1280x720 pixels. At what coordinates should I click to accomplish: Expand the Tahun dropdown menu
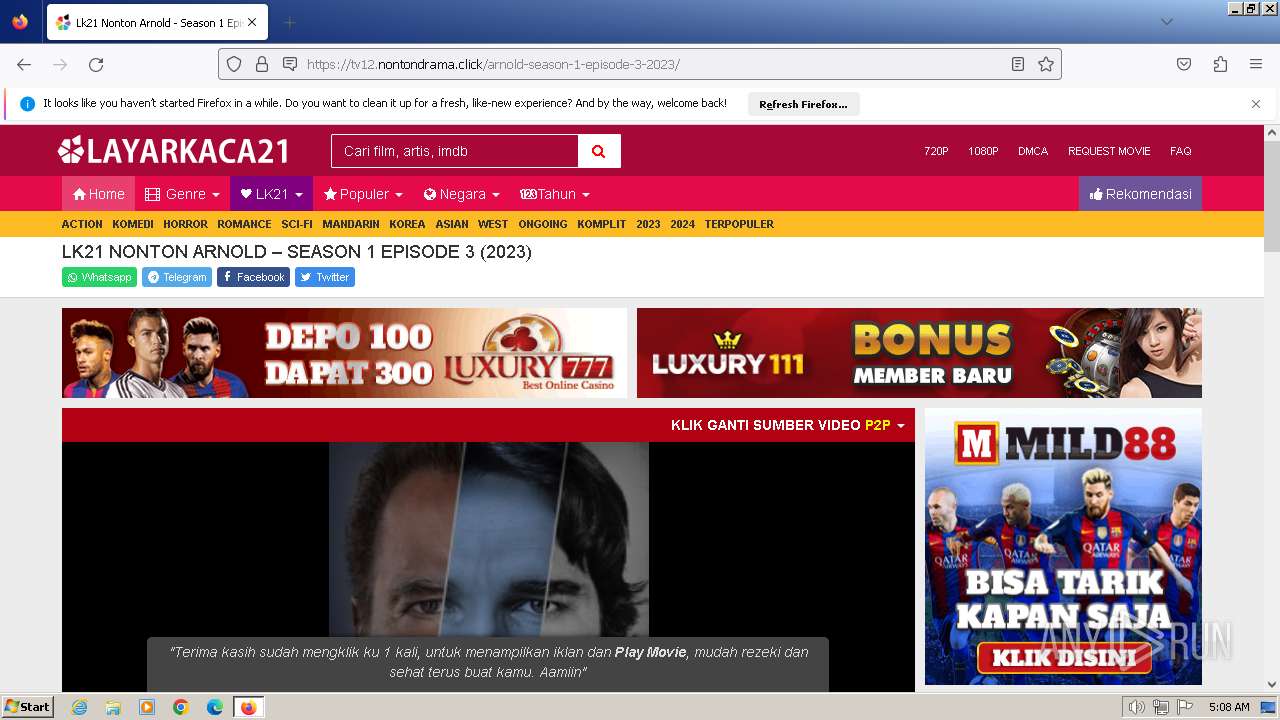(555, 194)
